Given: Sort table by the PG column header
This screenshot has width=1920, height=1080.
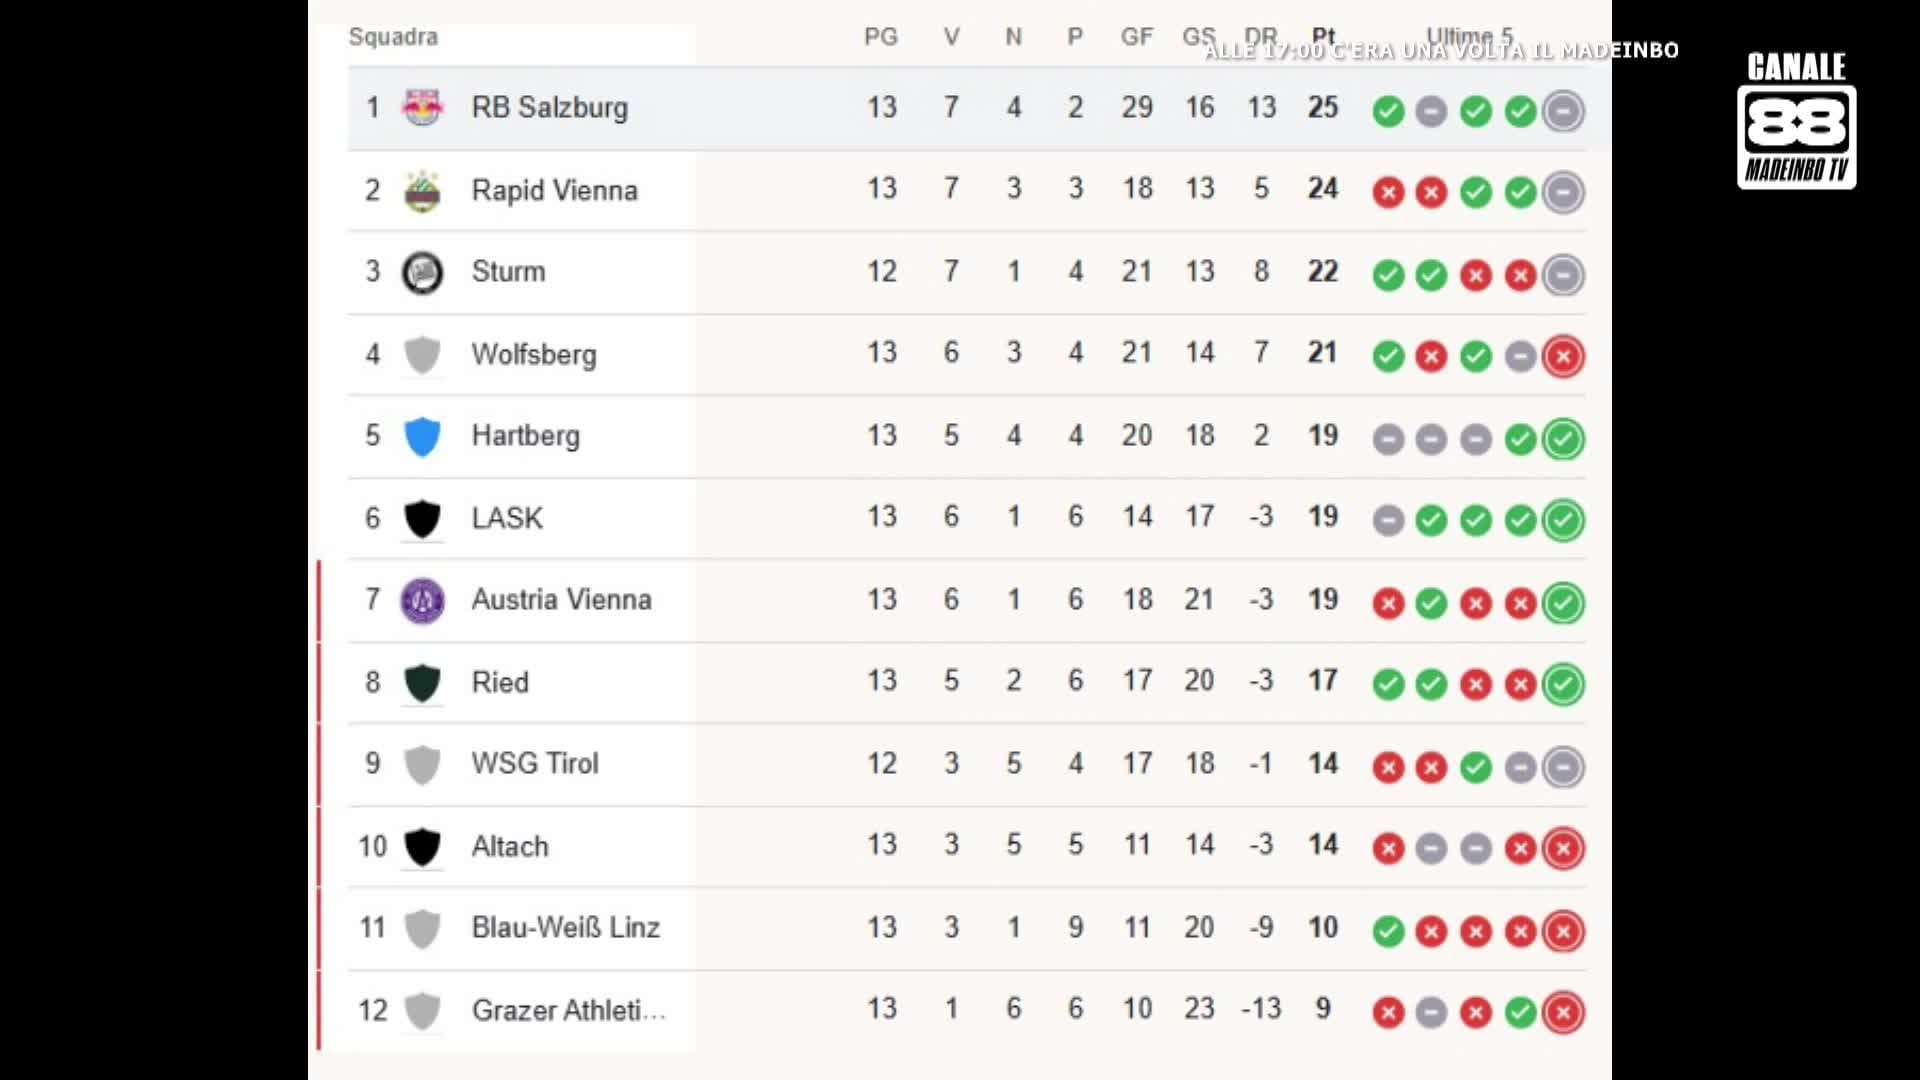Looking at the screenshot, I should (881, 37).
